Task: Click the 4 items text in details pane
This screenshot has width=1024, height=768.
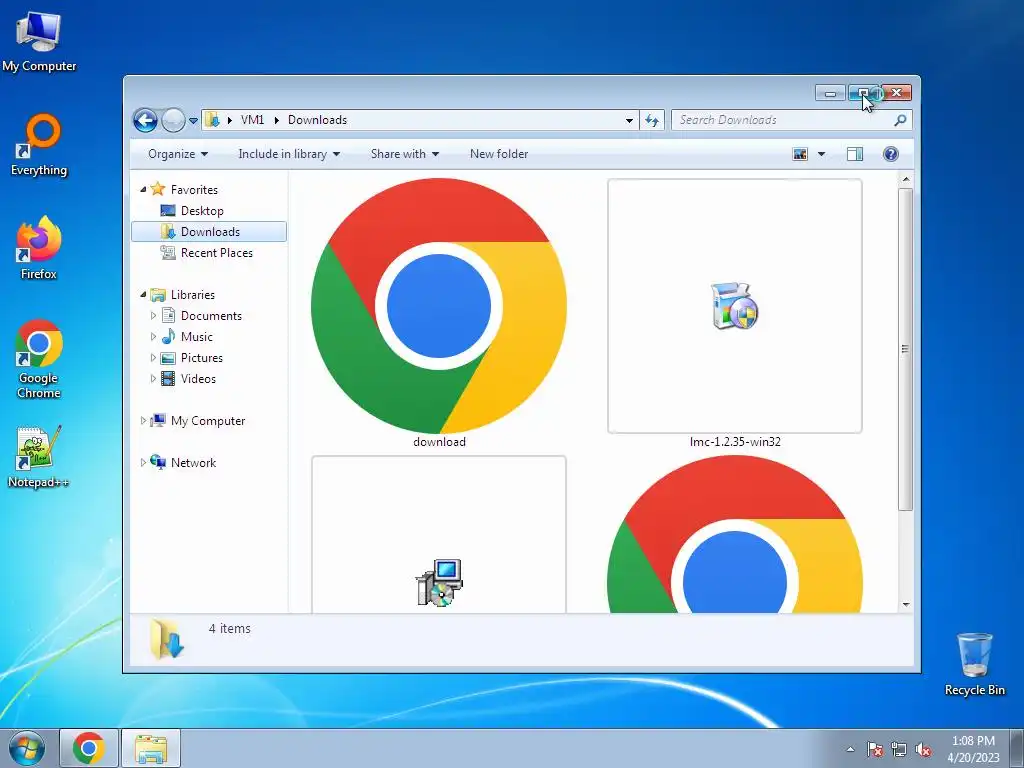Action: (229, 628)
